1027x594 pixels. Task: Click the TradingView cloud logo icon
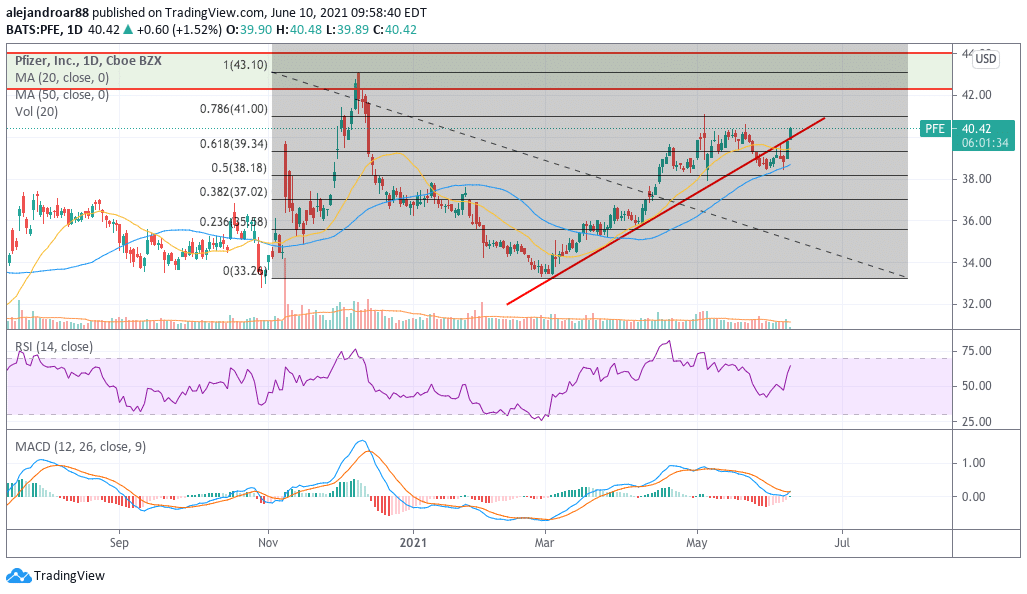click(x=18, y=576)
